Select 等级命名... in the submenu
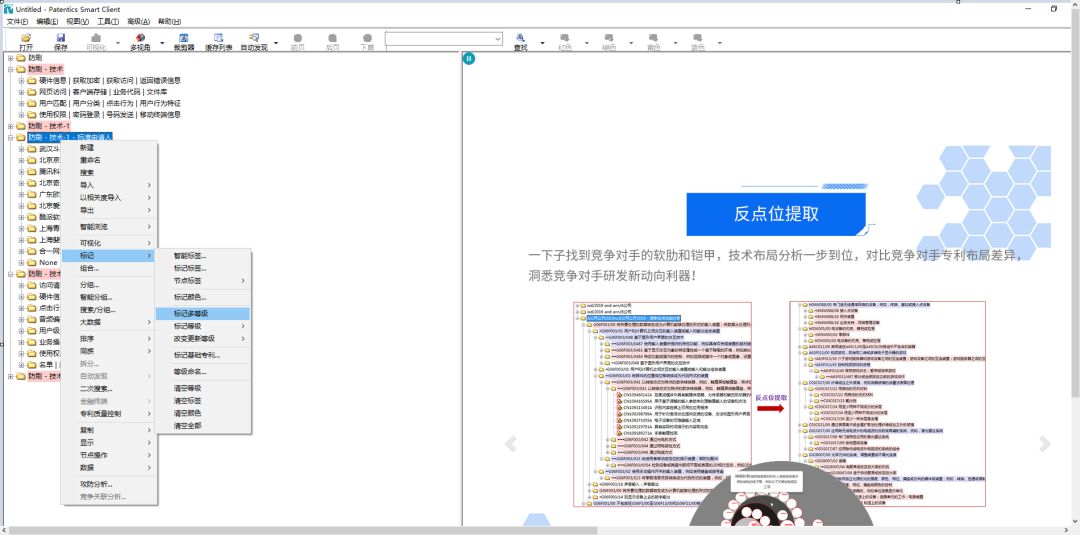This screenshot has height=535, width=1080. tap(202, 372)
